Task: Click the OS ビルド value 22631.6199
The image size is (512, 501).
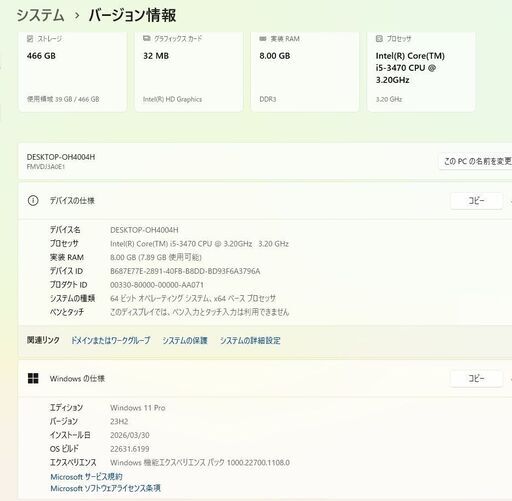Action: click(x=130, y=449)
